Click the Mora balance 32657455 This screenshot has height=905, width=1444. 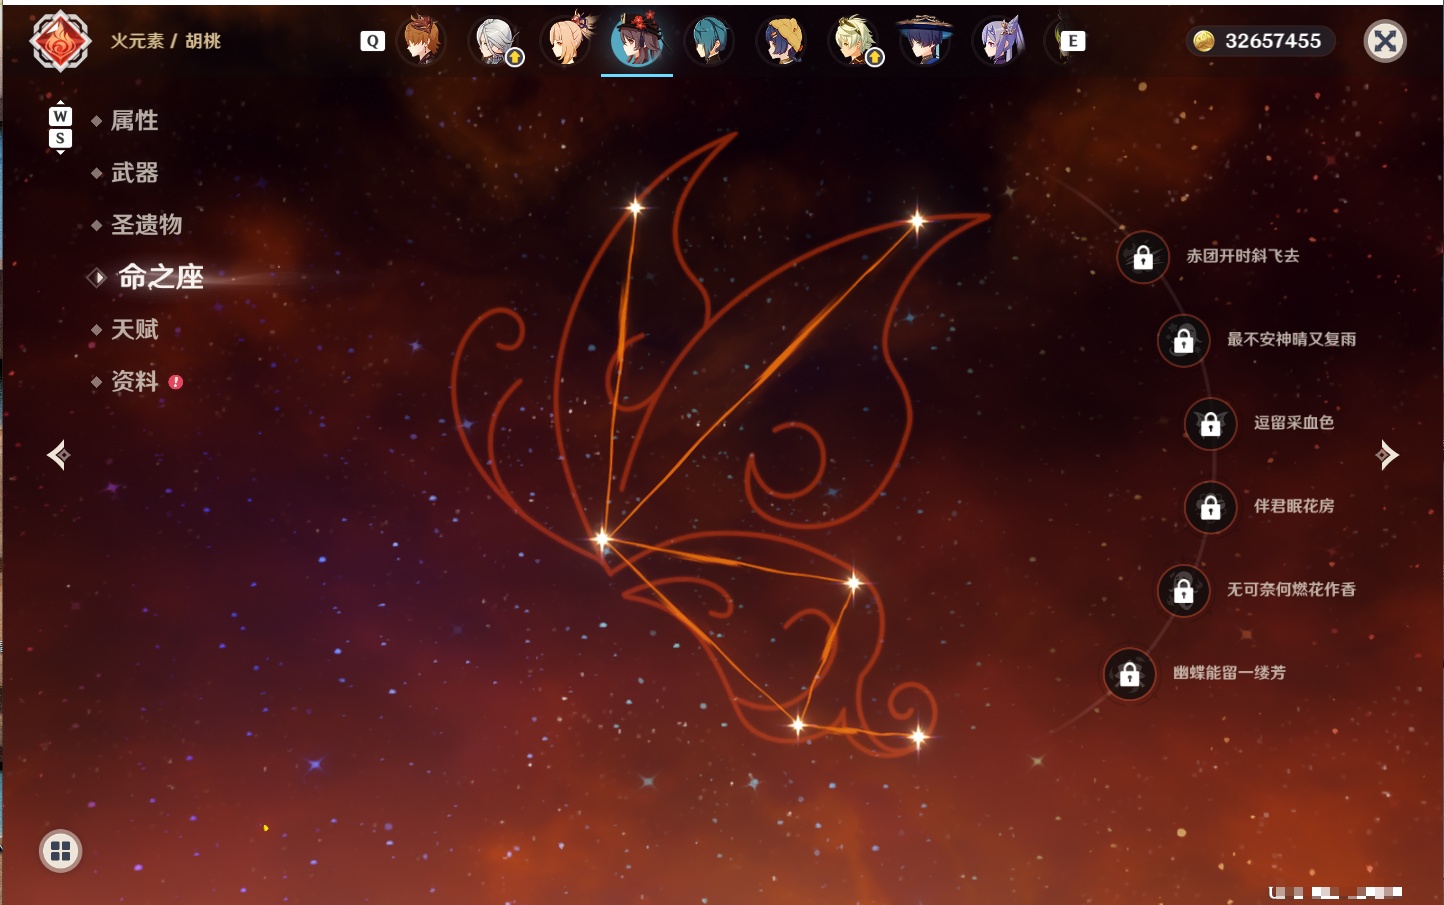(x=1273, y=41)
